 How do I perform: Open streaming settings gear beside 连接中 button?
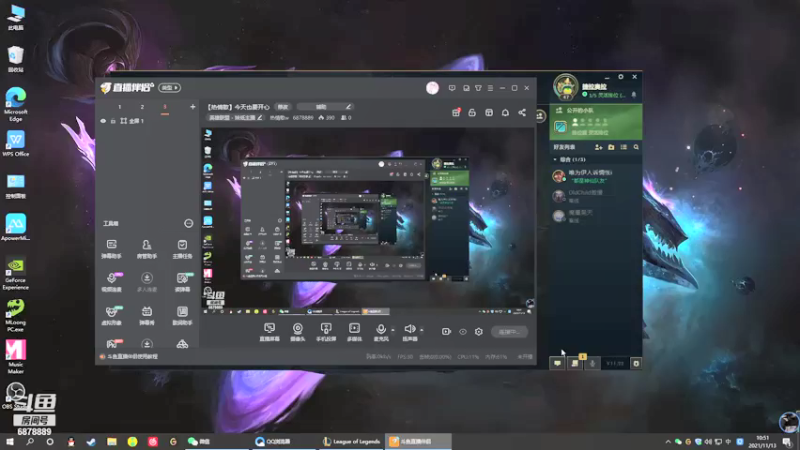tap(479, 332)
